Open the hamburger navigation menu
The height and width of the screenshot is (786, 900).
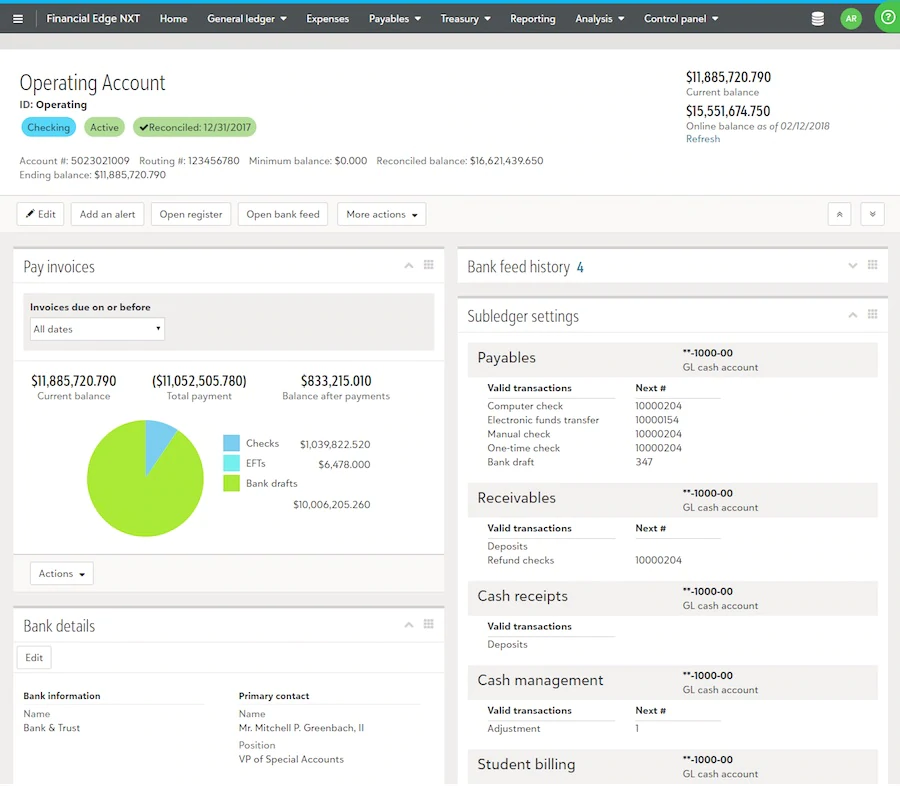tap(18, 19)
